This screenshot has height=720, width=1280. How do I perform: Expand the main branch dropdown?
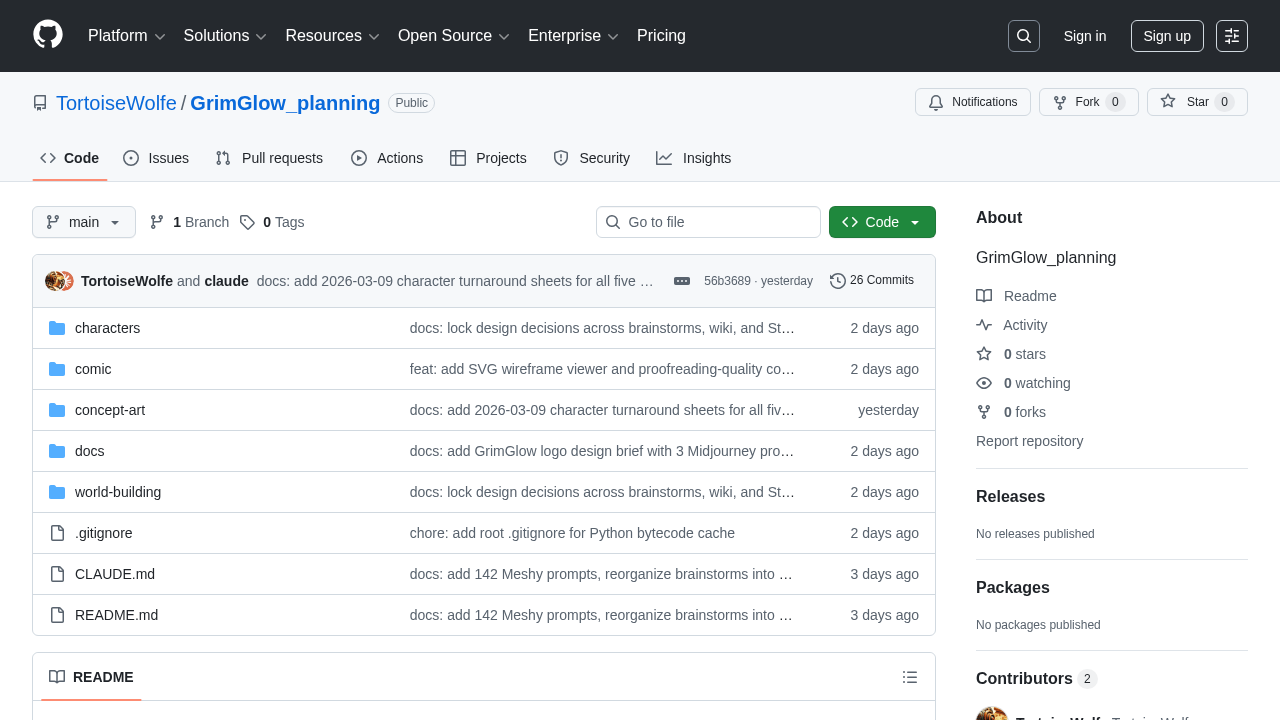tap(83, 222)
